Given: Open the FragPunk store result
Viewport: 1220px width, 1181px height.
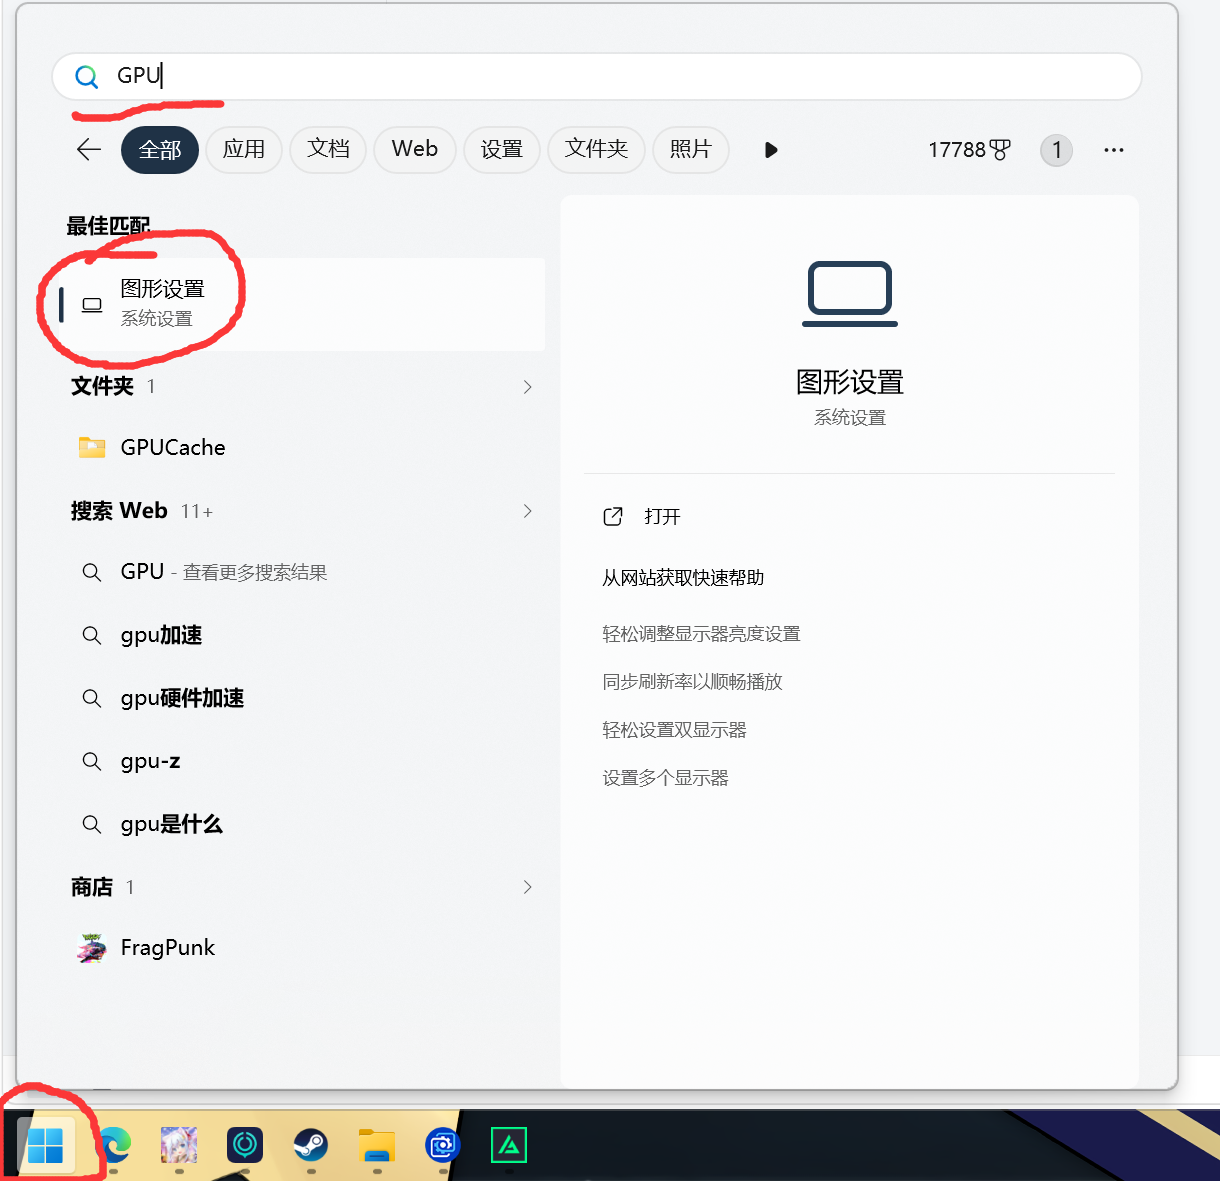Looking at the screenshot, I should pyautogui.click(x=301, y=947).
